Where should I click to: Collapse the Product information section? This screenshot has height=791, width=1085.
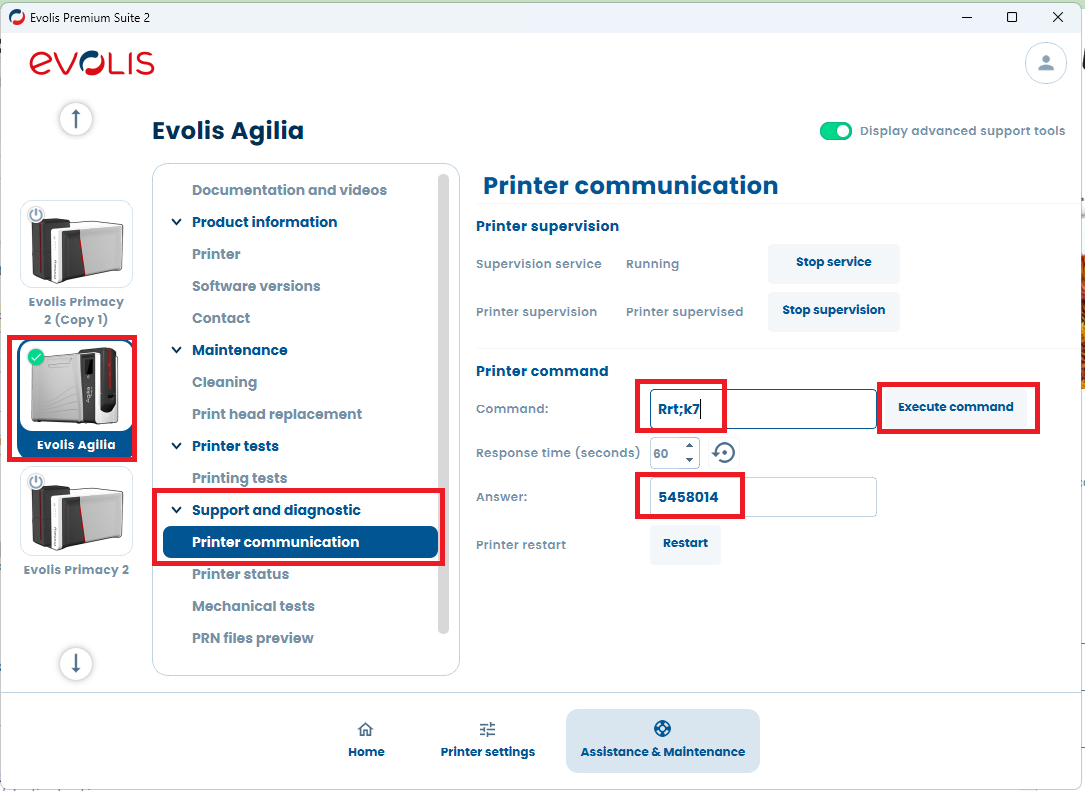tap(176, 222)
